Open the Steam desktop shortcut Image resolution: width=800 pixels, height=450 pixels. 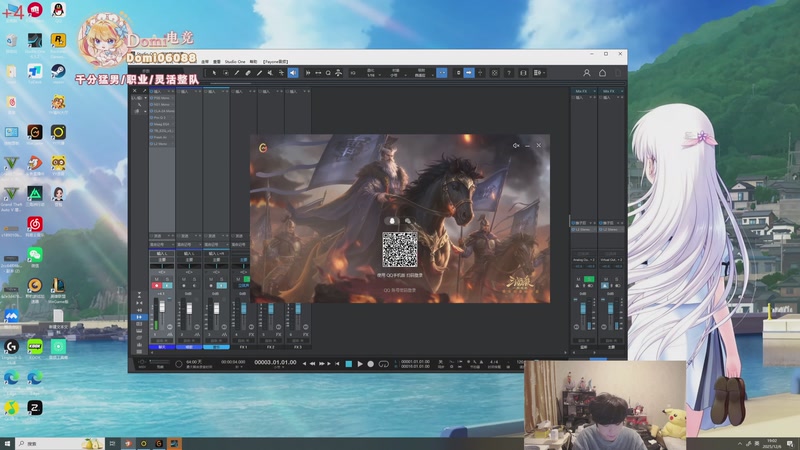tap(59, 72)
